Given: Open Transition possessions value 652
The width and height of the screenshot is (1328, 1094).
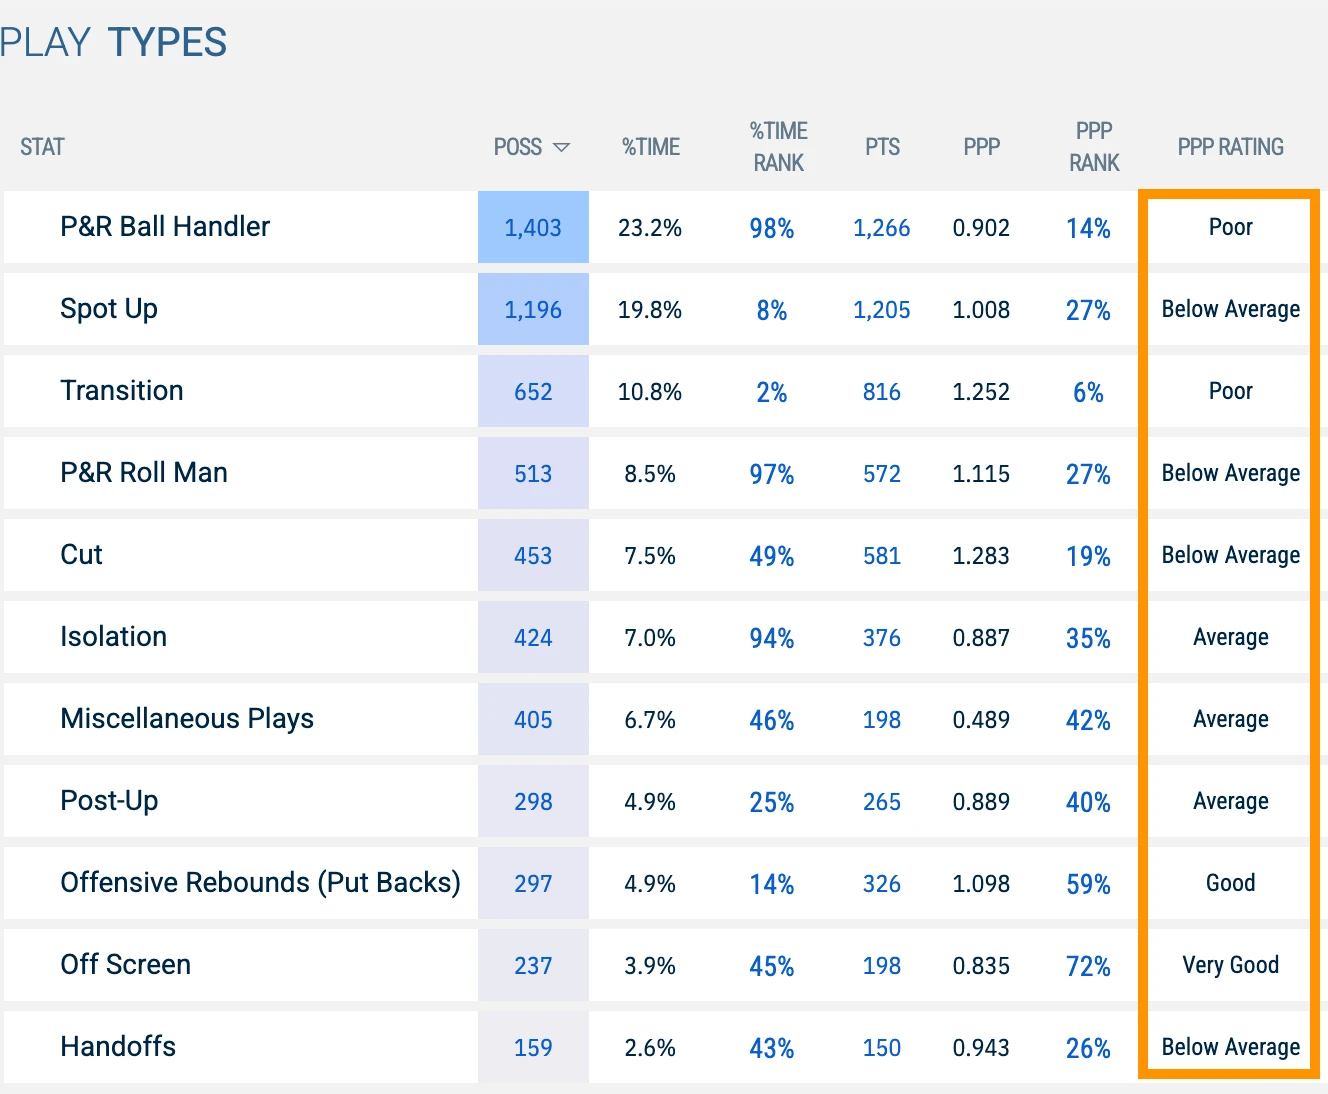Looking at the screenshot, I should pos(533,392).
